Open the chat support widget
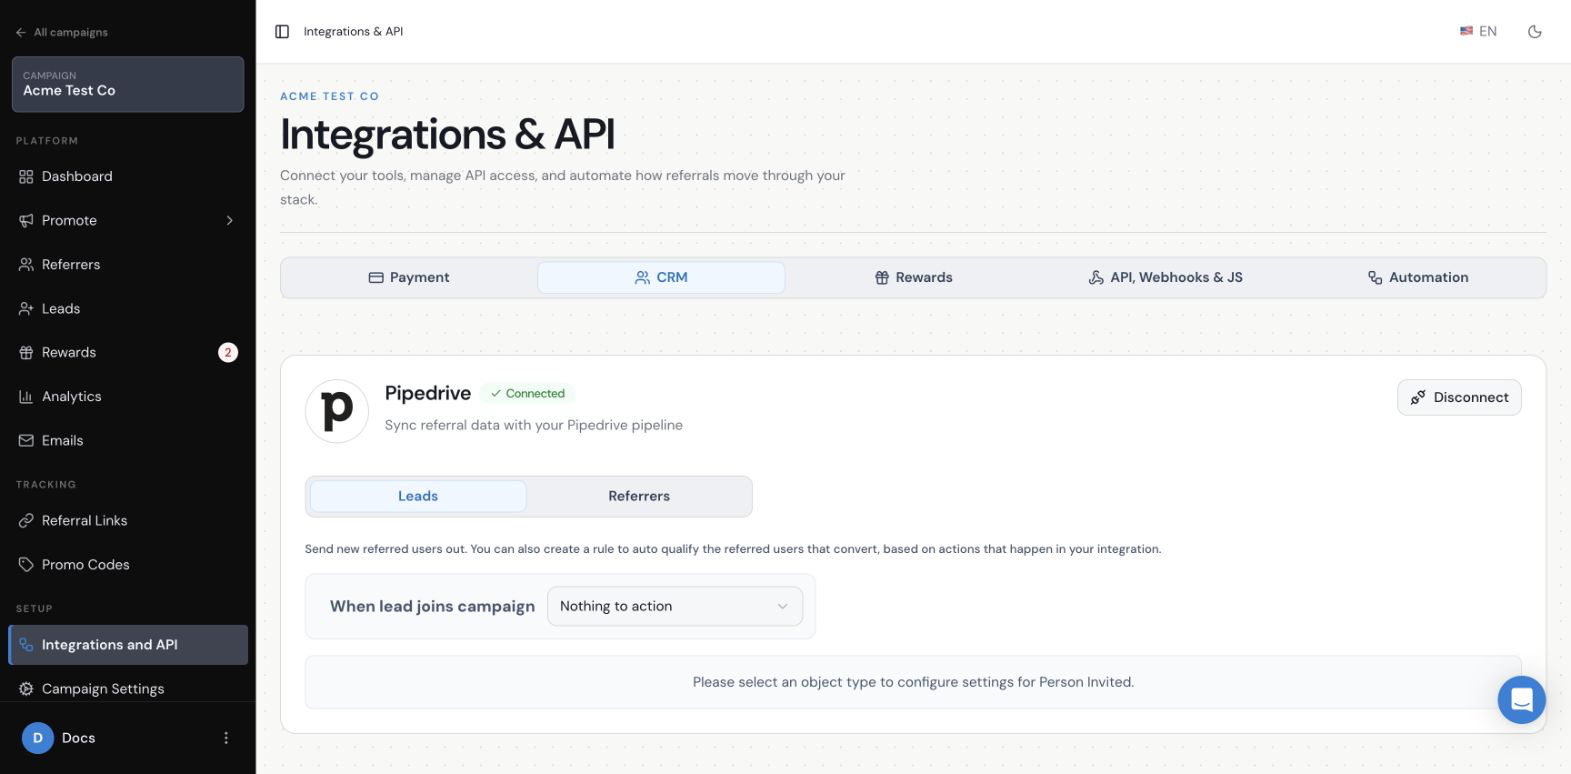The width and height of the screenshot is (1571, 774). (1521, 699)
